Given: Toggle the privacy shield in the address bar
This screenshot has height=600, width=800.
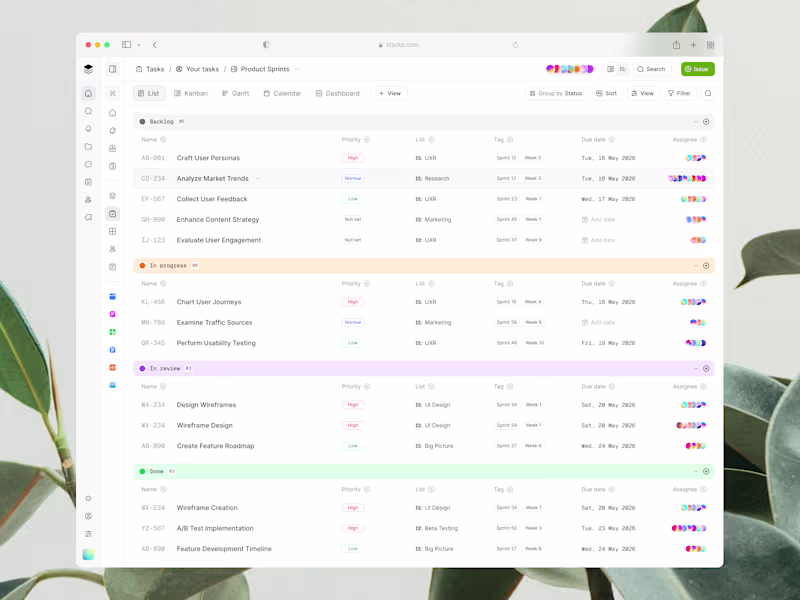Looking at the screenshot, I should [x=266, y=45].
